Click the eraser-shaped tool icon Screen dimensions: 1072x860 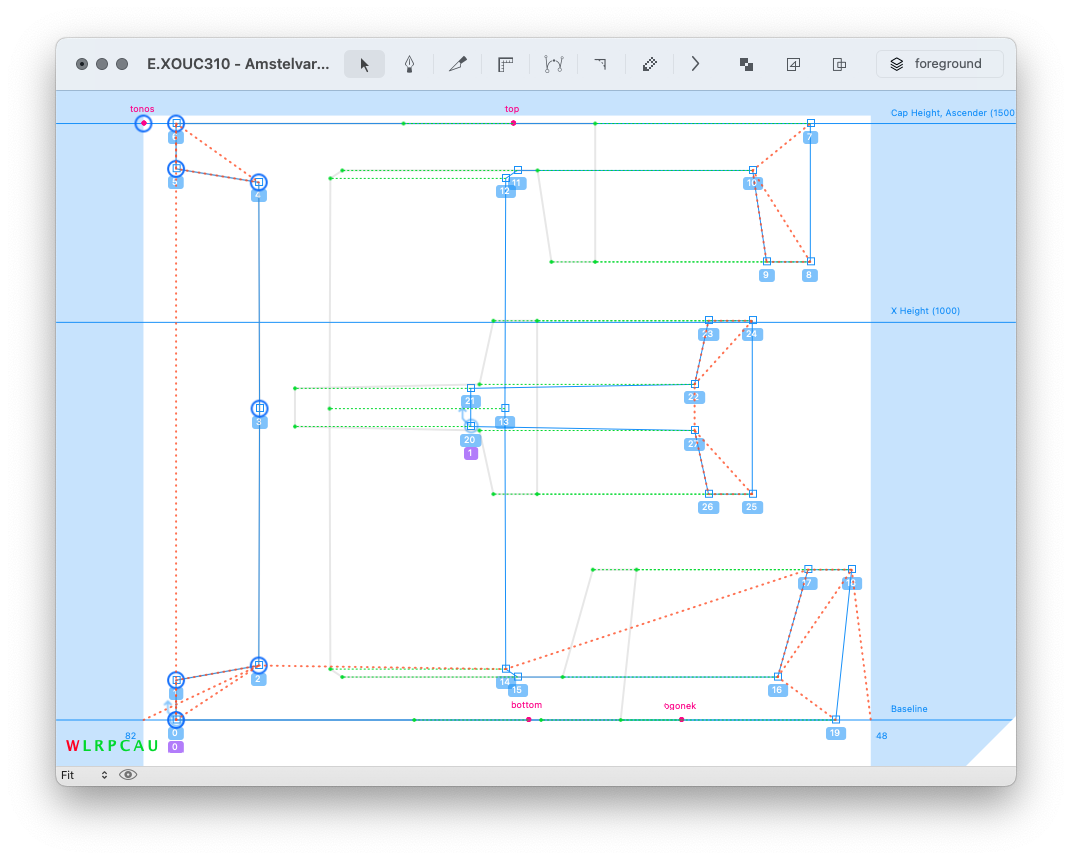pyautogui.click(x=649, y=64)
